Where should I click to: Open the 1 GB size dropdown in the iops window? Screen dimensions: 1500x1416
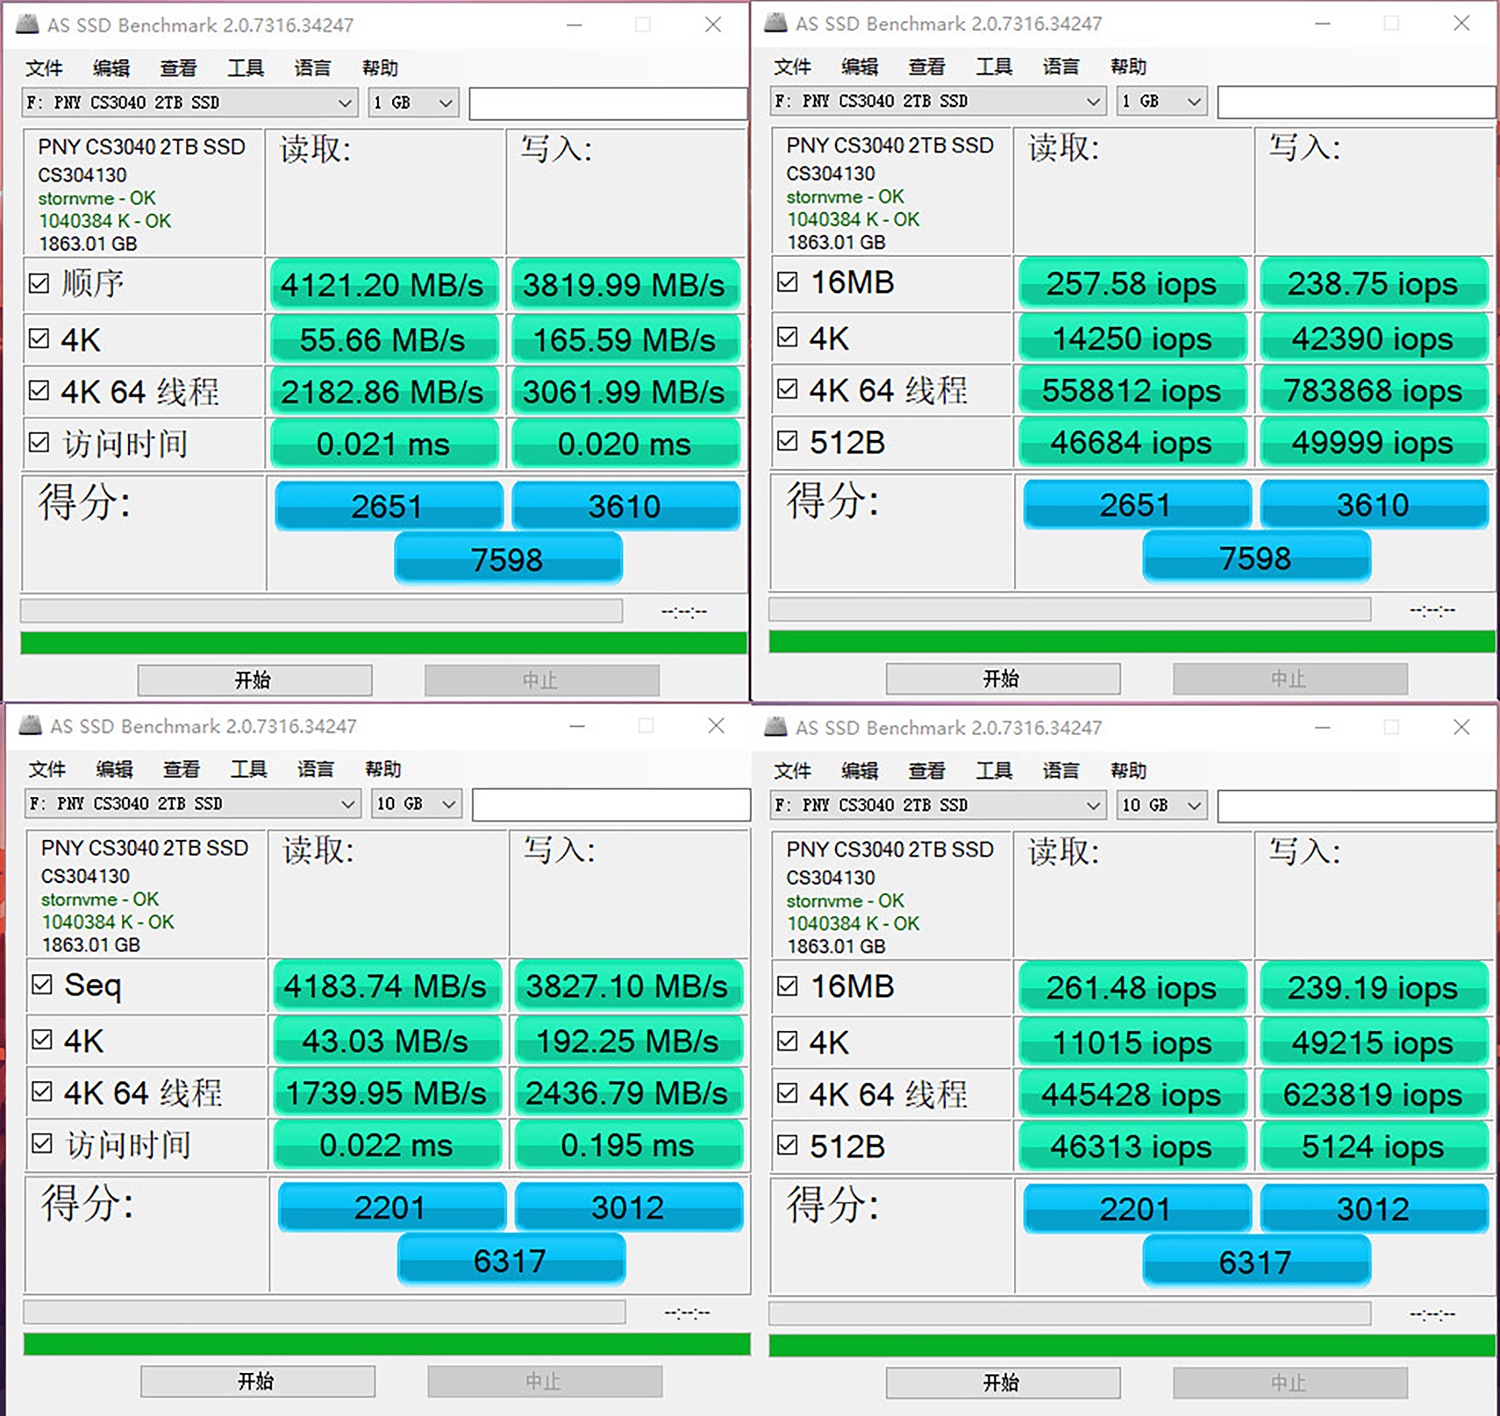pos(1161,101)
